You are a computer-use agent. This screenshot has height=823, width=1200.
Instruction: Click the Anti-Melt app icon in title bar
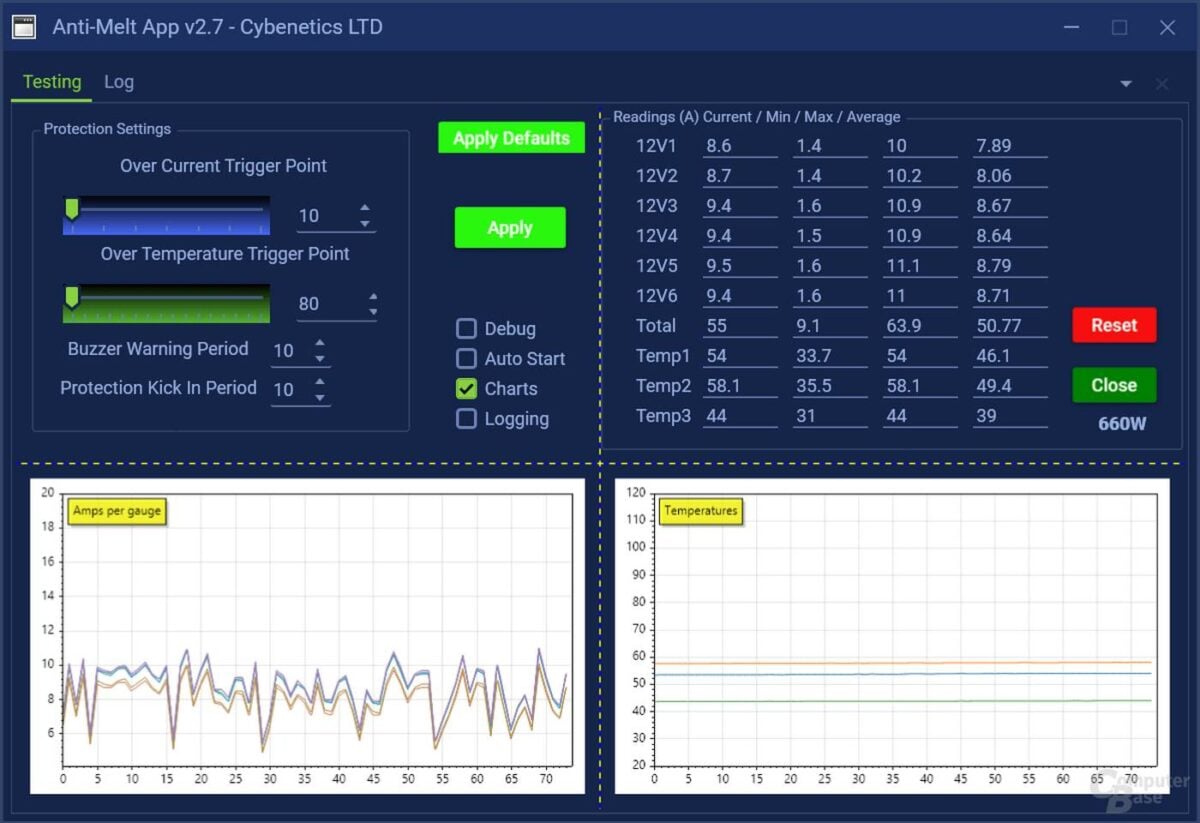click(x=23, y=27)
